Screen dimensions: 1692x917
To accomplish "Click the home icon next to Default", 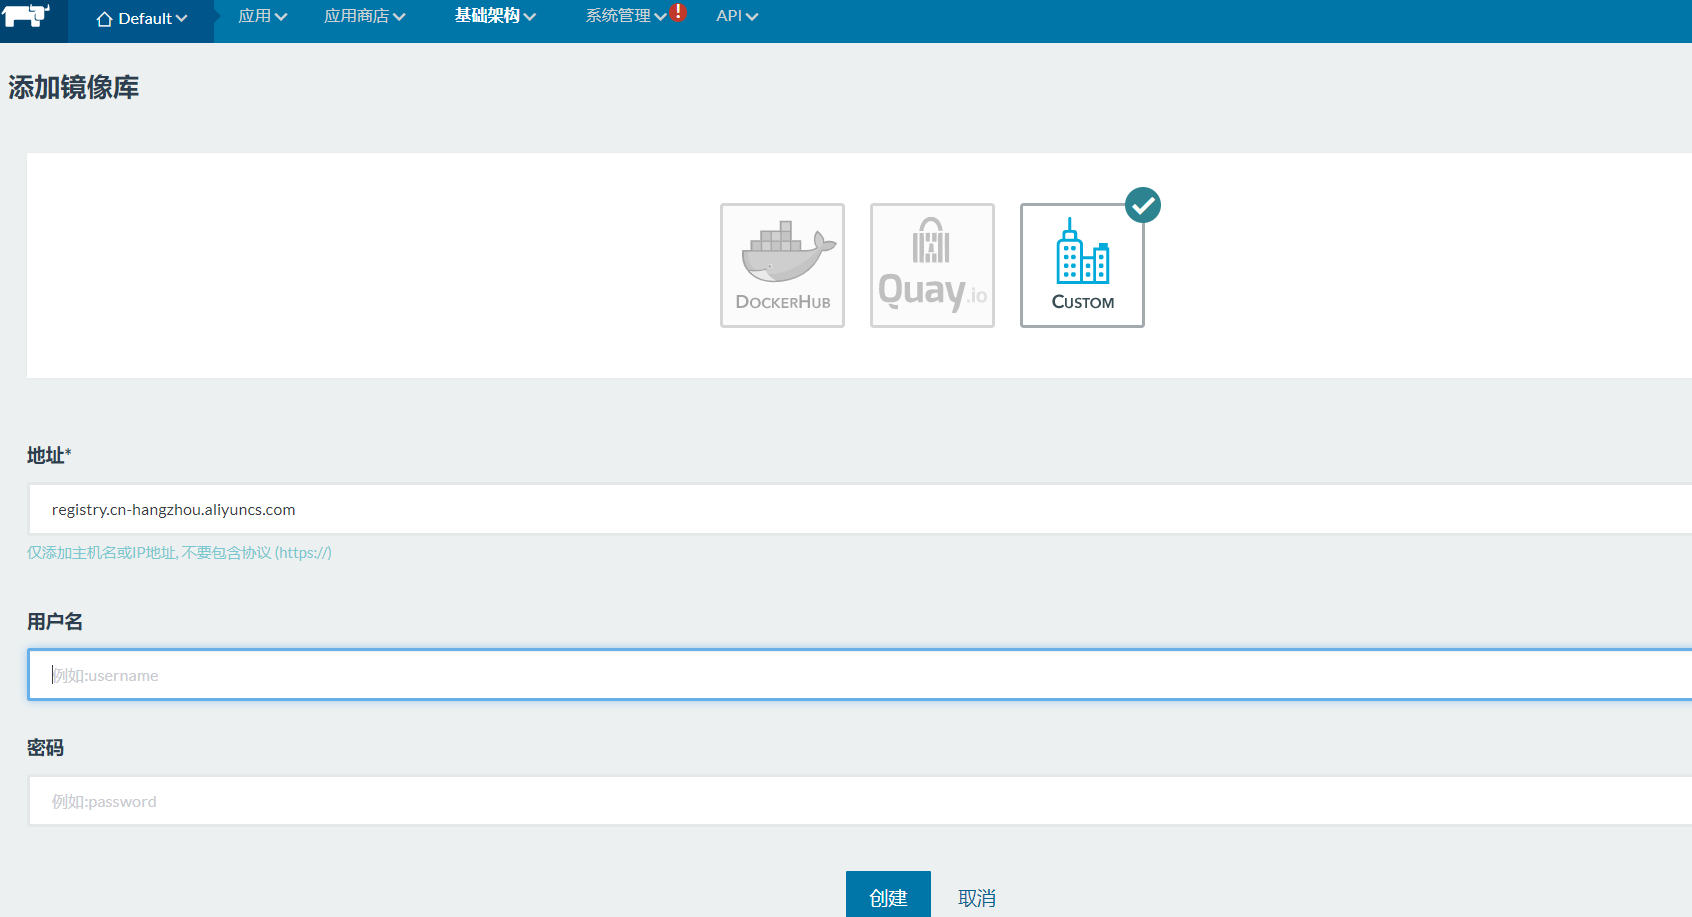I will (104, 19).
